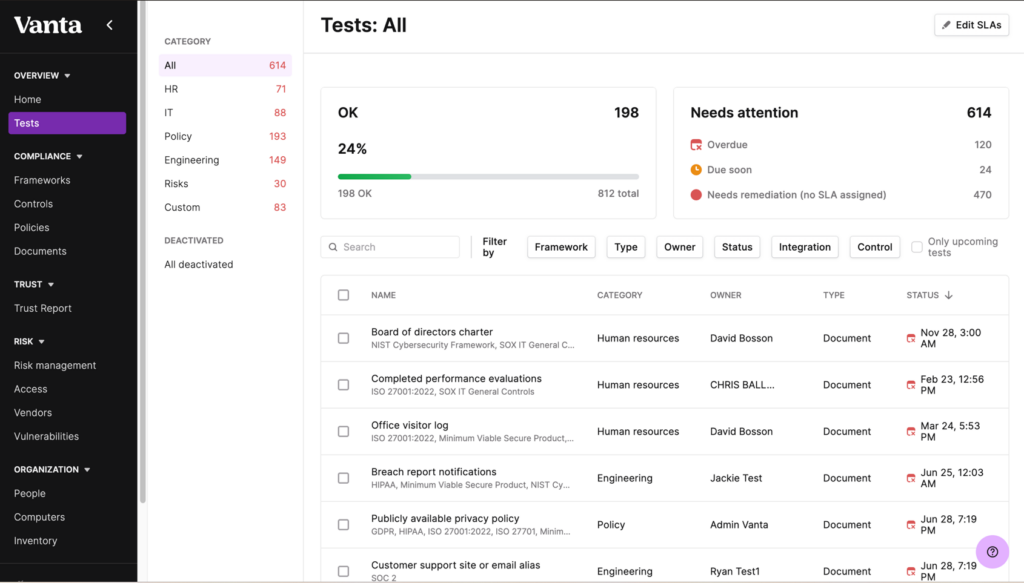Collapse the sidebar with the chevron arrow
1024x583 pixels.
coord(109,25)
